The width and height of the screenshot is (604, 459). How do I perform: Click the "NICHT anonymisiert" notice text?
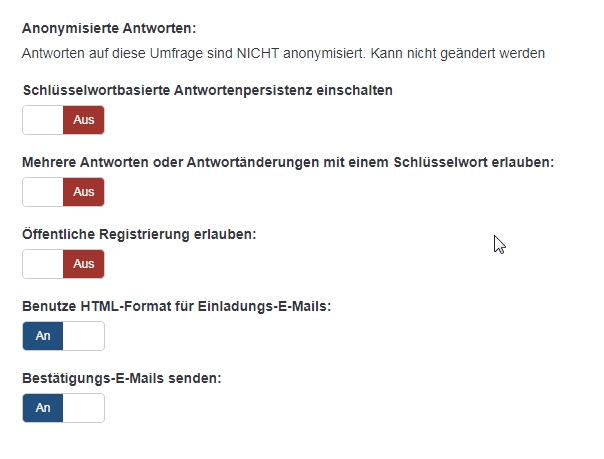(283, 53)
